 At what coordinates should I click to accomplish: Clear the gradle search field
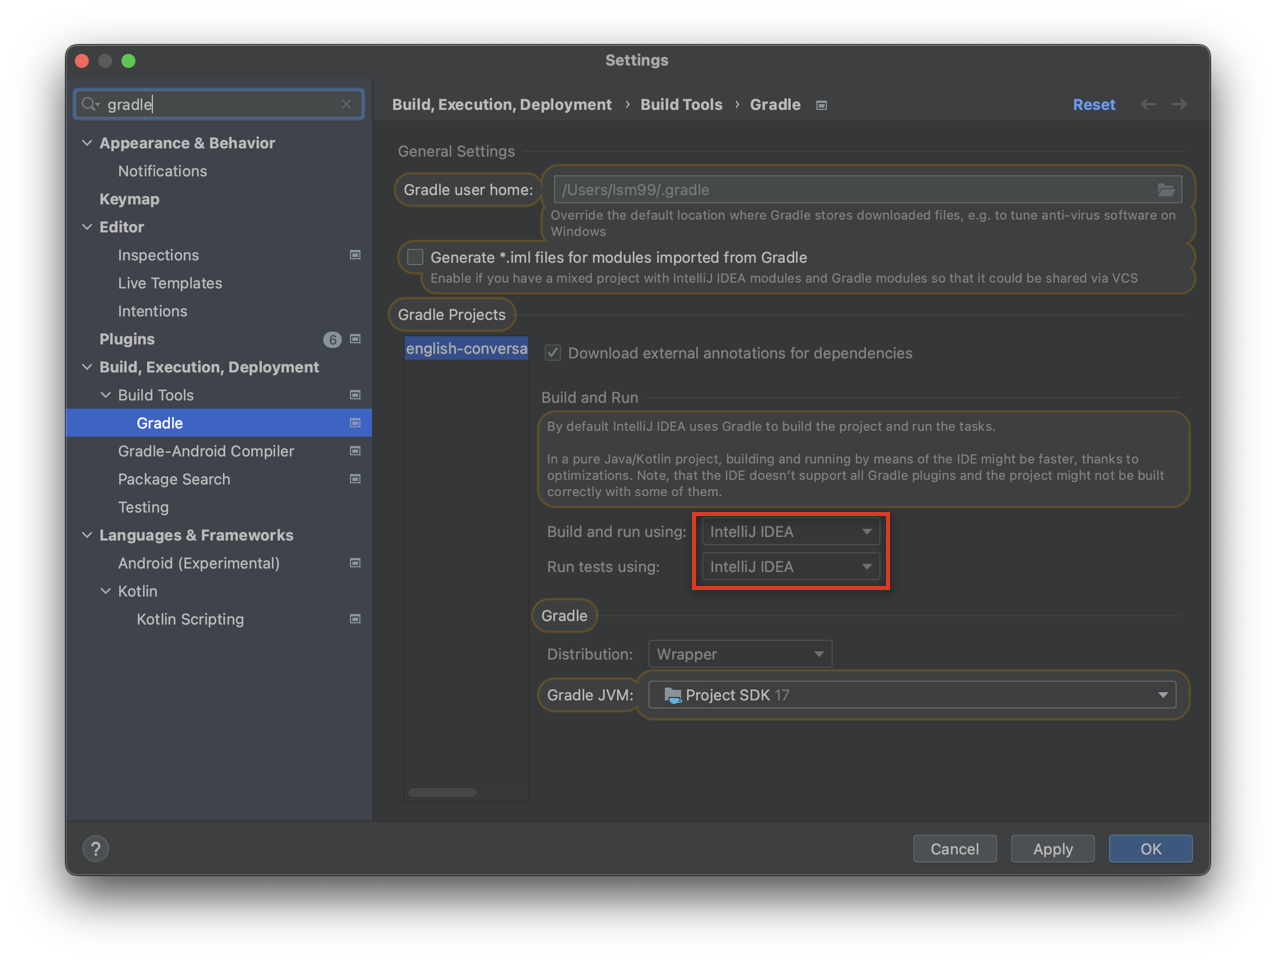[x=346, y=104]
